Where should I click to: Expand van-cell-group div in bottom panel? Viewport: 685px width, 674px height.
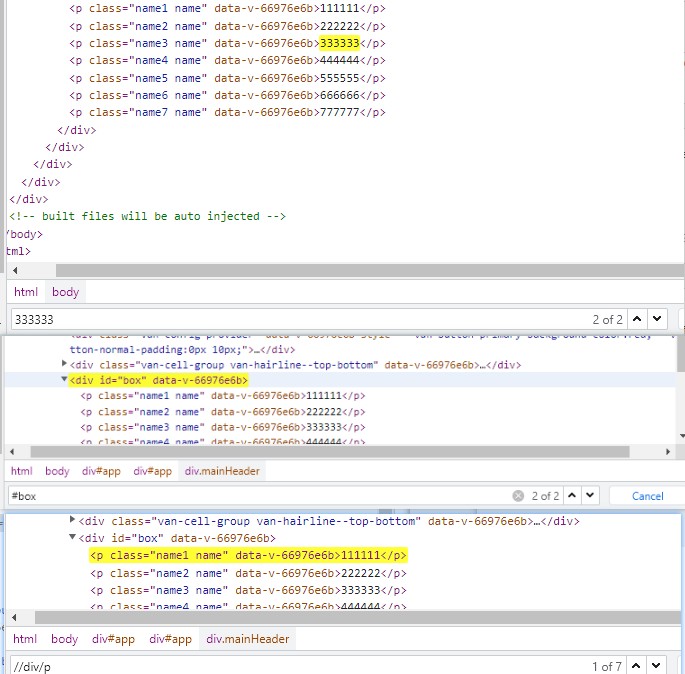pos(73,520)
